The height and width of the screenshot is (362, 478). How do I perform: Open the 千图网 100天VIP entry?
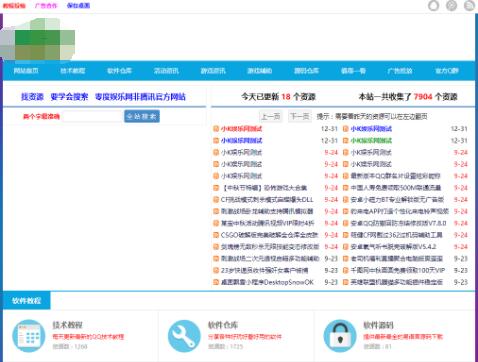398,270
